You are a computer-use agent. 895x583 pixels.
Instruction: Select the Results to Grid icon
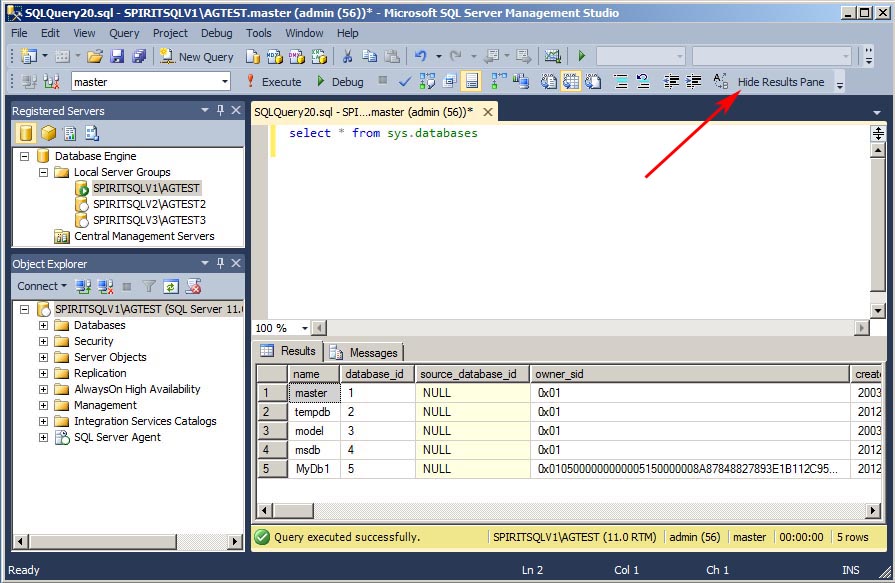tap(571, 80)
